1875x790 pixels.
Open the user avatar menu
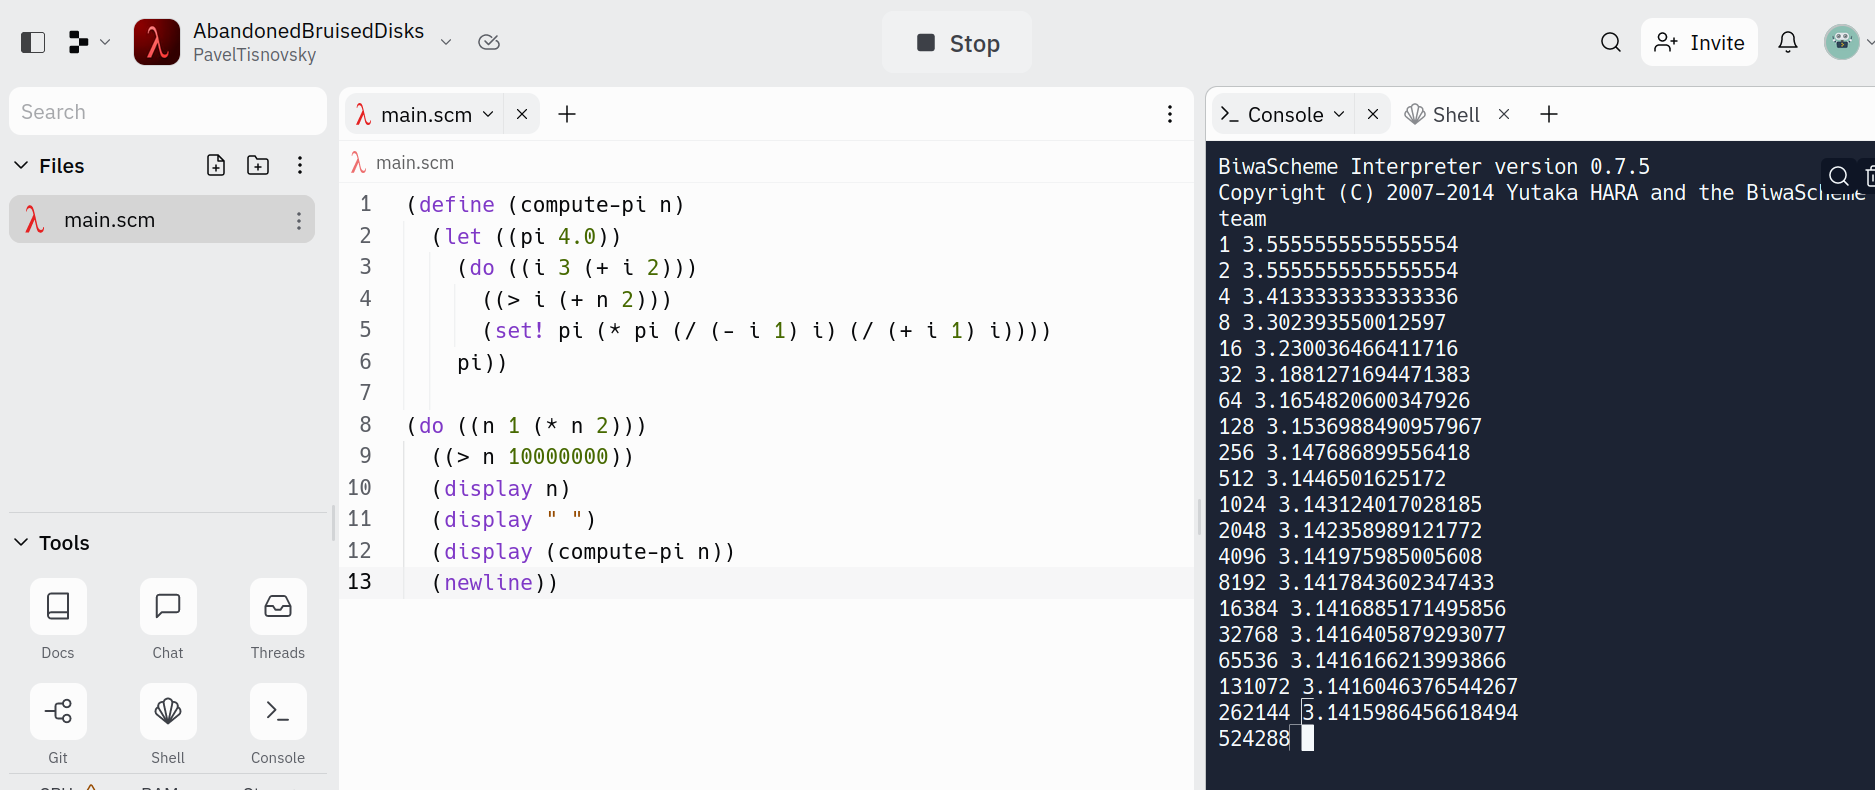point(1842,42)
